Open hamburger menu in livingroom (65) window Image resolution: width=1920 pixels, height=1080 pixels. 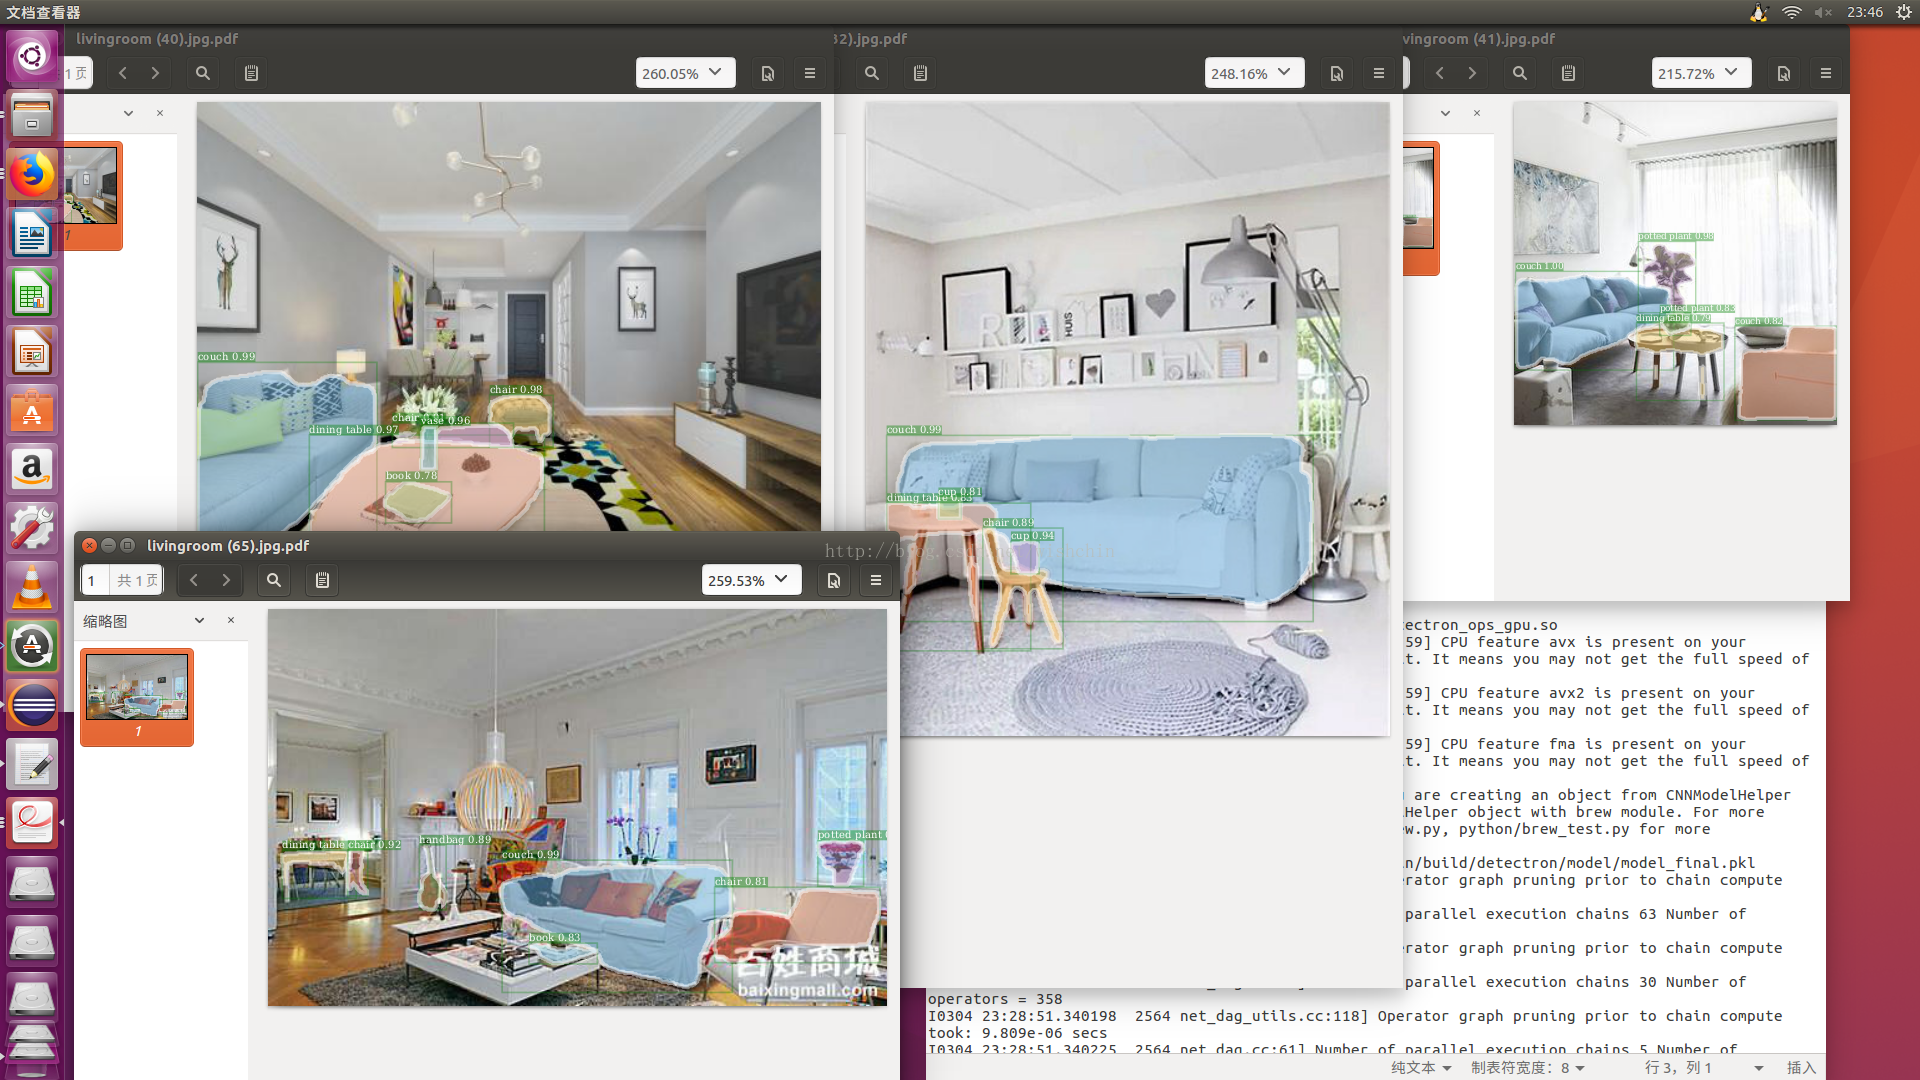[x=876, y=580]
